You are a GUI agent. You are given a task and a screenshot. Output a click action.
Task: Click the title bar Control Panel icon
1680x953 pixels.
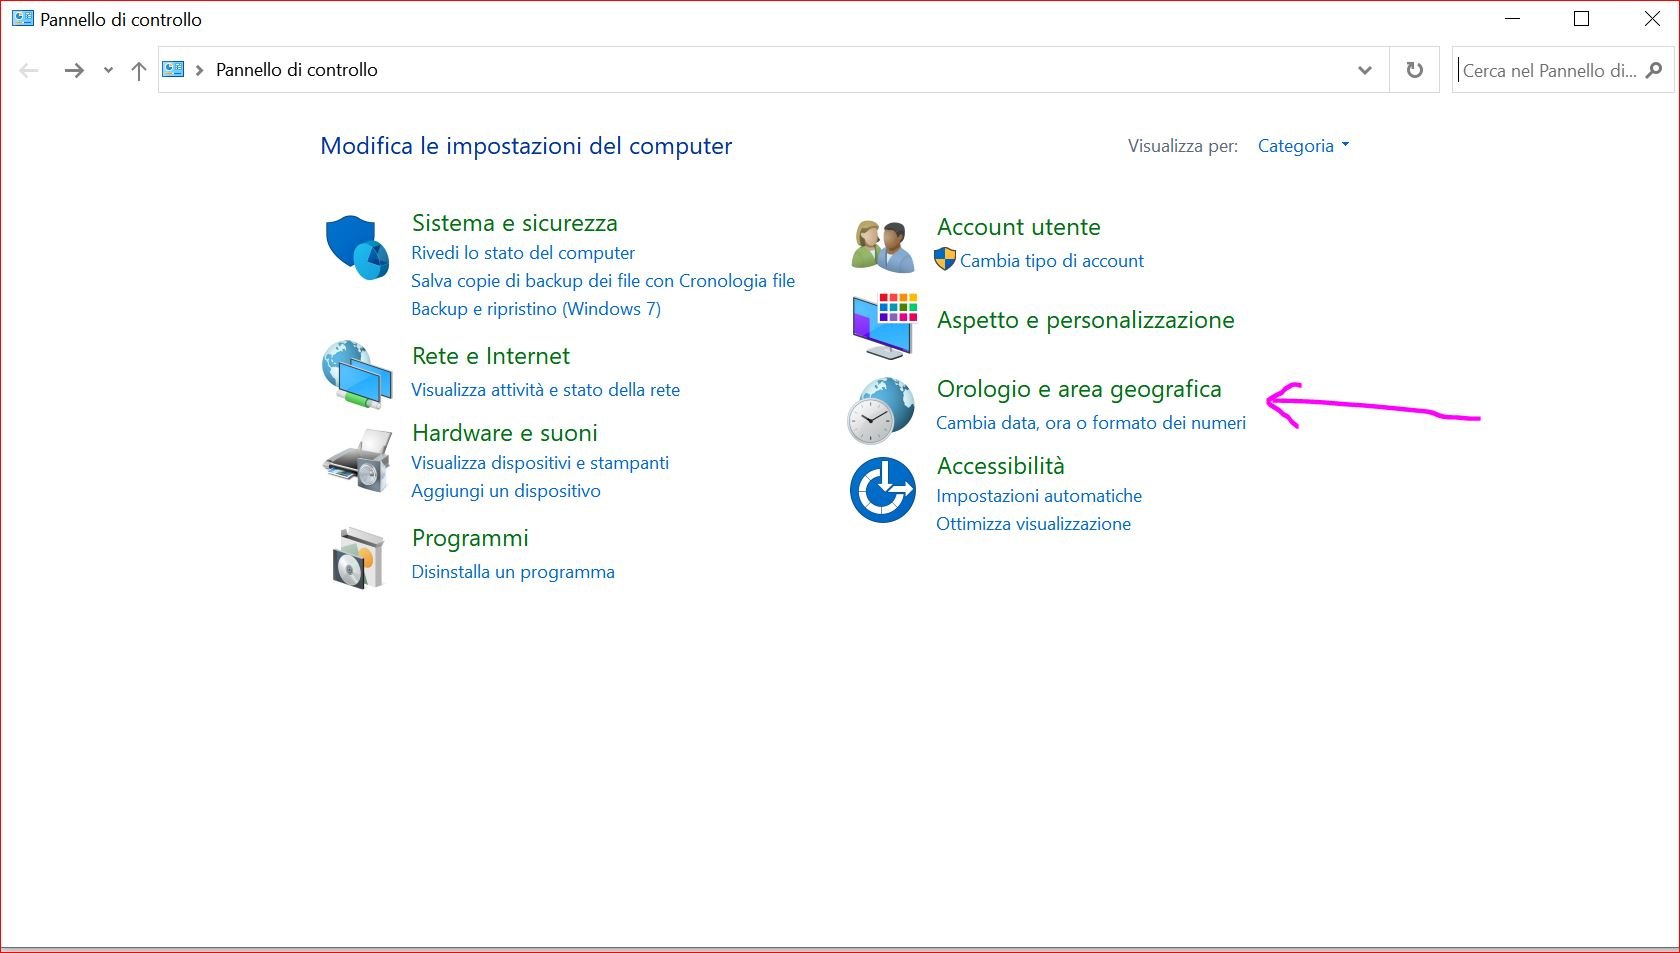click(22, 18)
